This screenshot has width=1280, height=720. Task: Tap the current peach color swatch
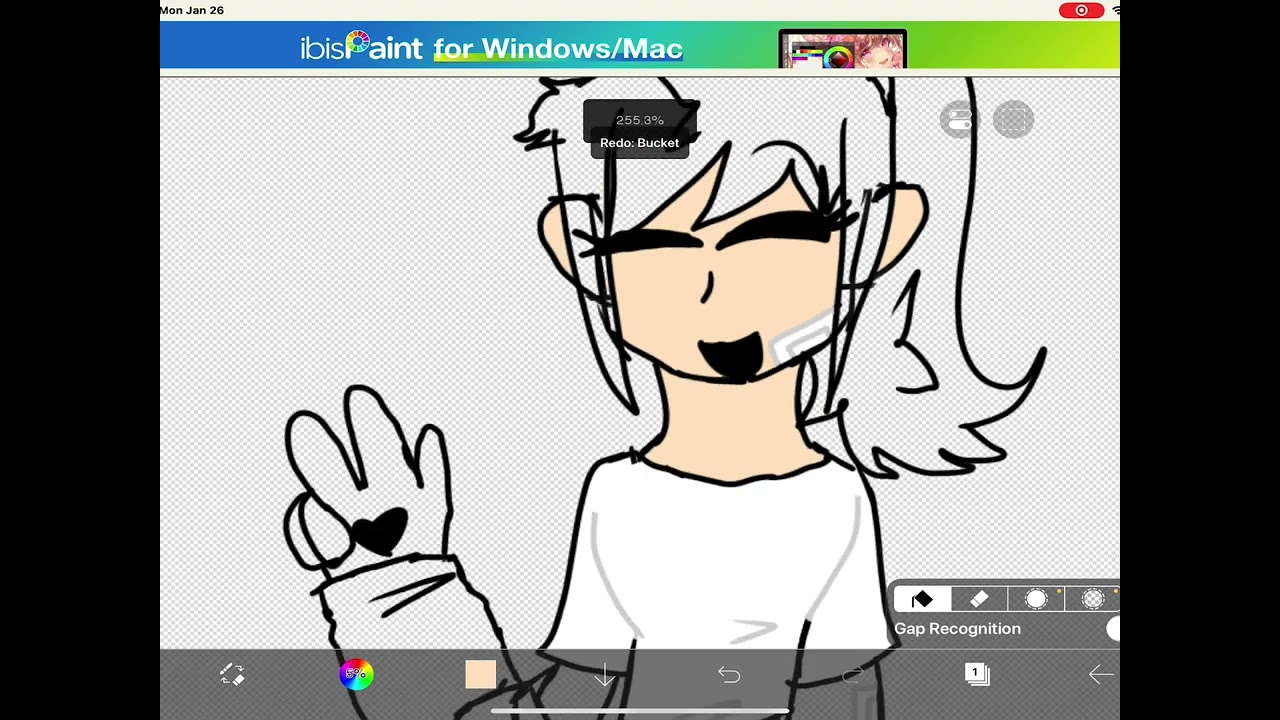click(x=481, y=675)
